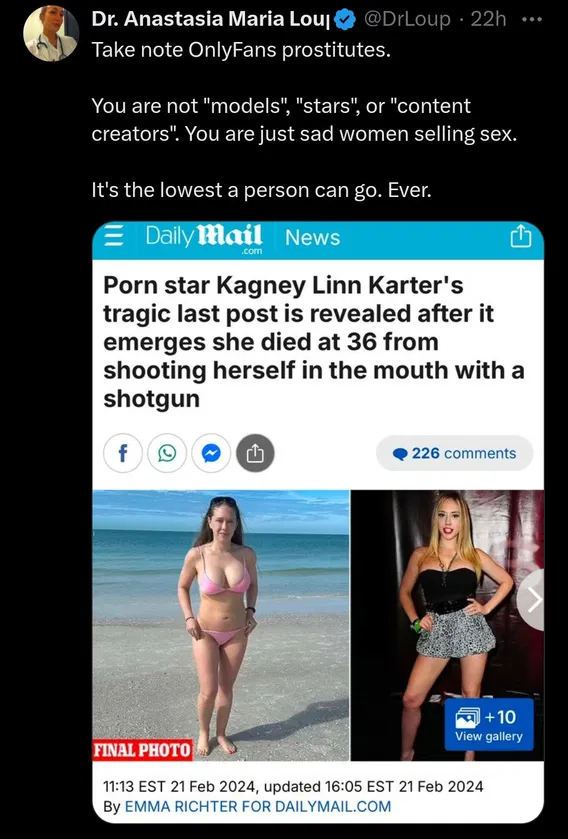Share article via Facebook icon

[122, 453]
